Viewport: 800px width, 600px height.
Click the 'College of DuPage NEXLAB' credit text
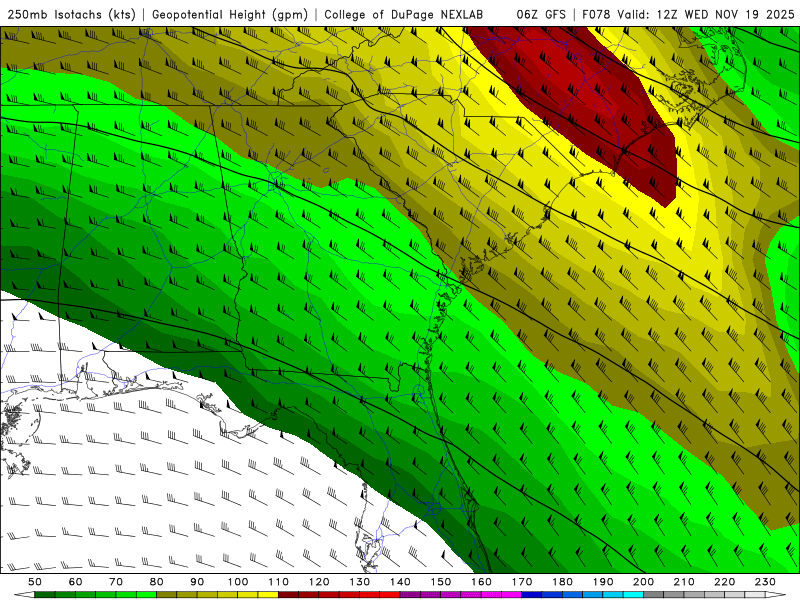pos(404,15)
